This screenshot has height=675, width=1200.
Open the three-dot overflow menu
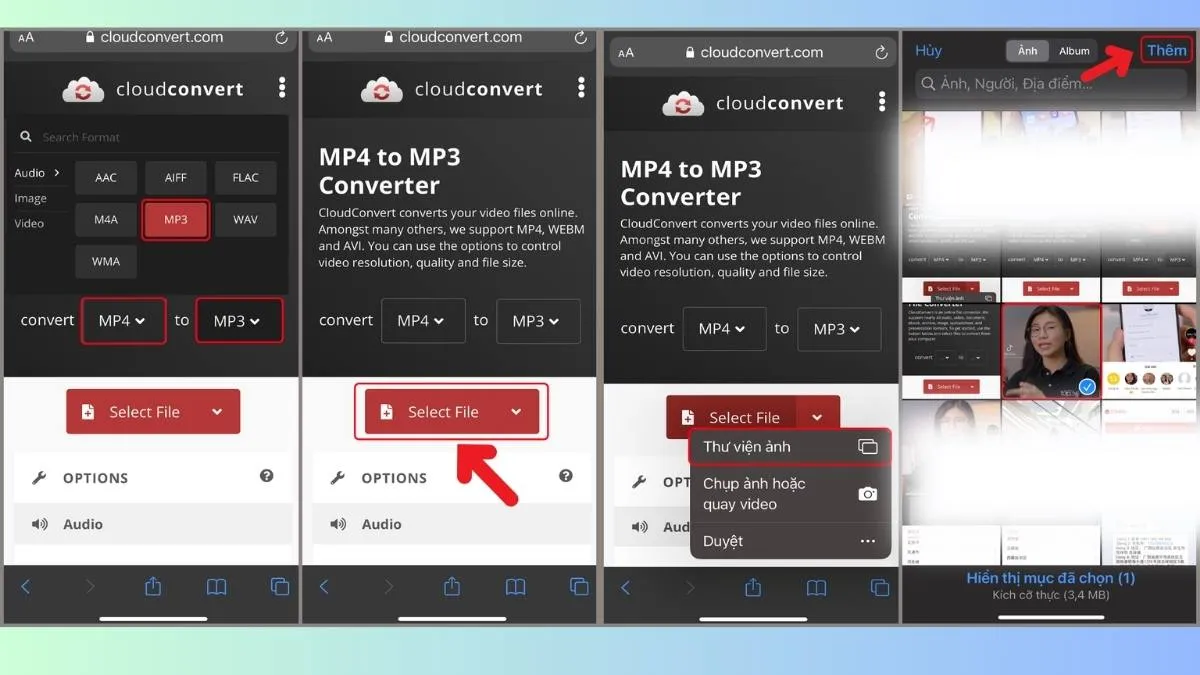click(x=282, y=88)
